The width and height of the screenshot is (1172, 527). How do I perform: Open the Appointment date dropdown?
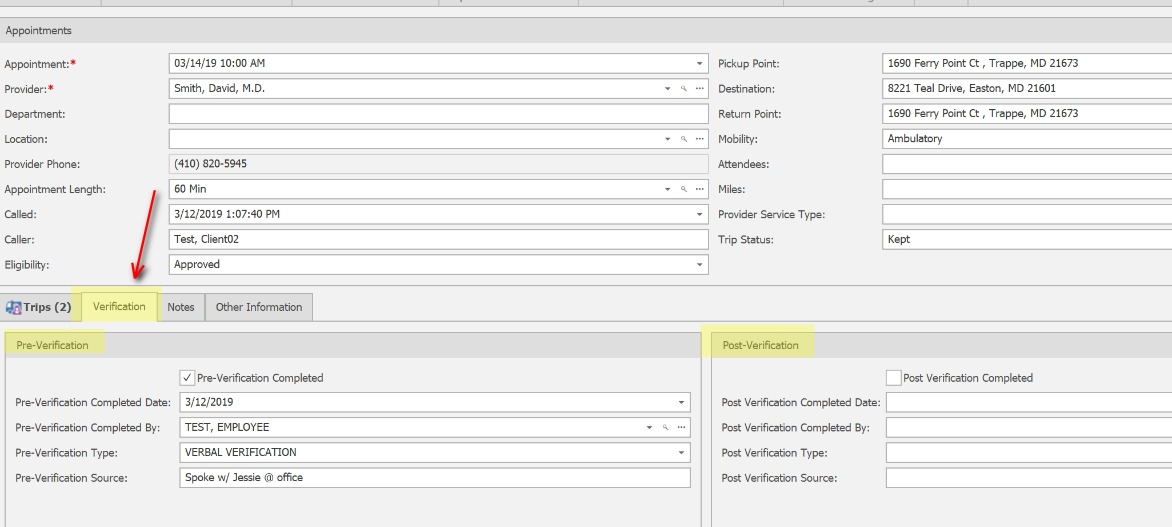[700, 64]
